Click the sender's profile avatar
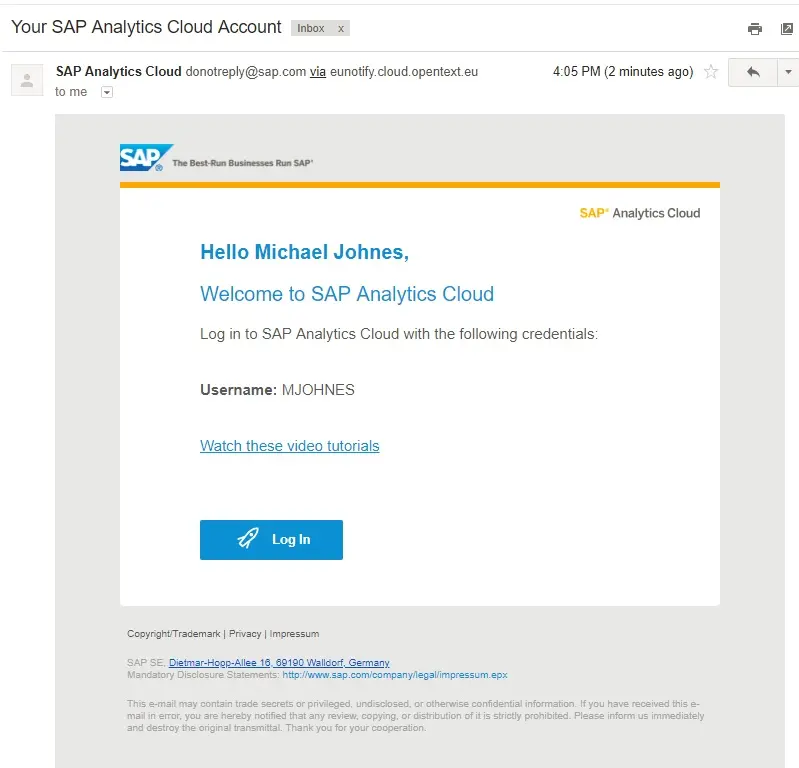The width and height of the screenshot is (799, 768). click(x=27, y=80)
